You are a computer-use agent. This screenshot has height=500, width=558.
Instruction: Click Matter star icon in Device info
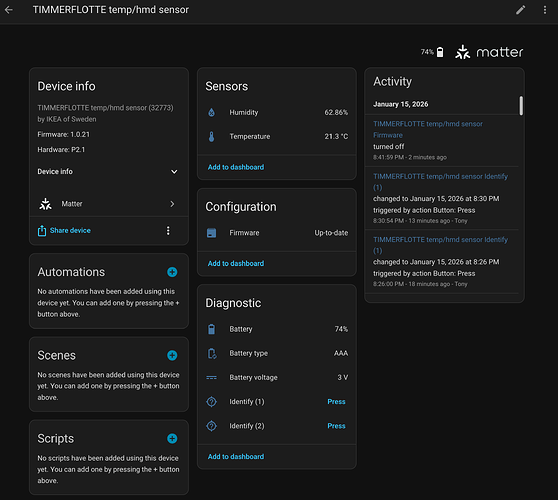[46, 204]
